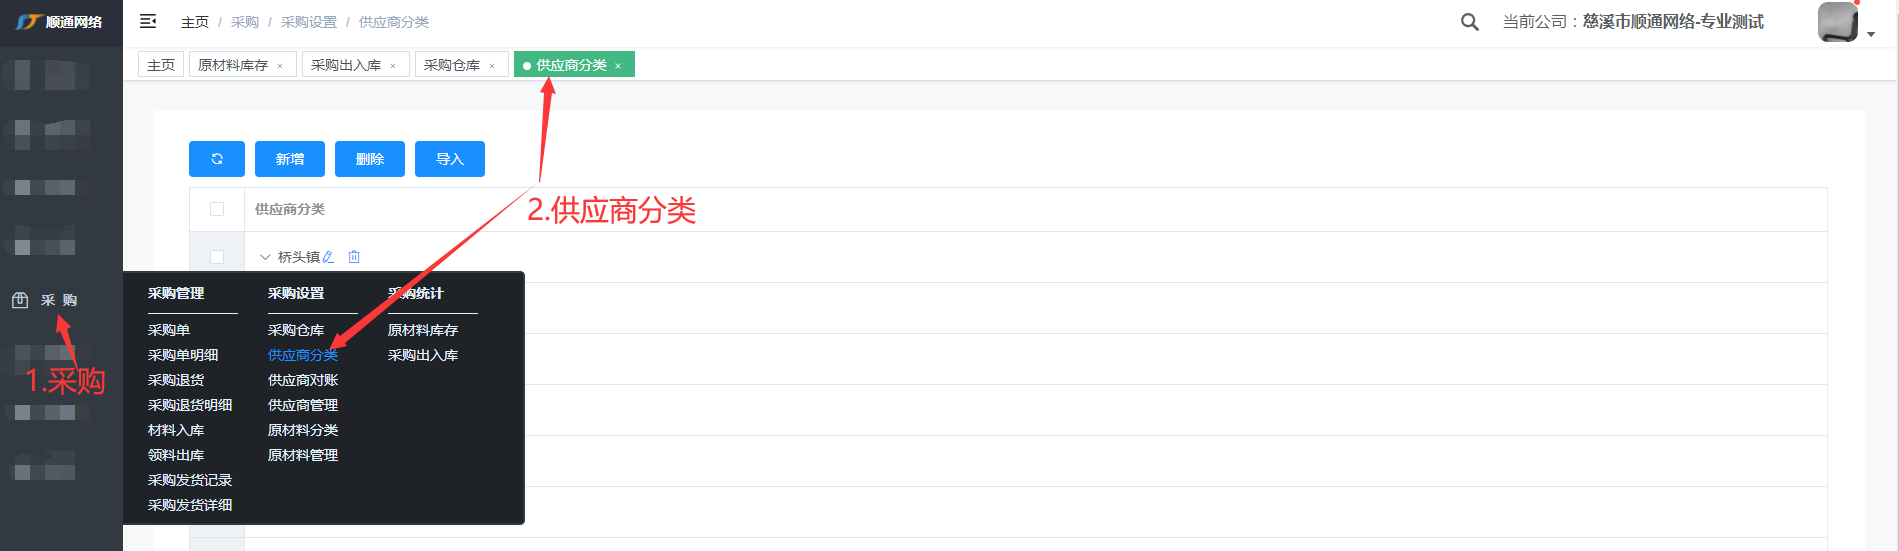Close the 原材料库存 tab
Viewport: 1899px width, 551px height.
[x=280, y=66]
